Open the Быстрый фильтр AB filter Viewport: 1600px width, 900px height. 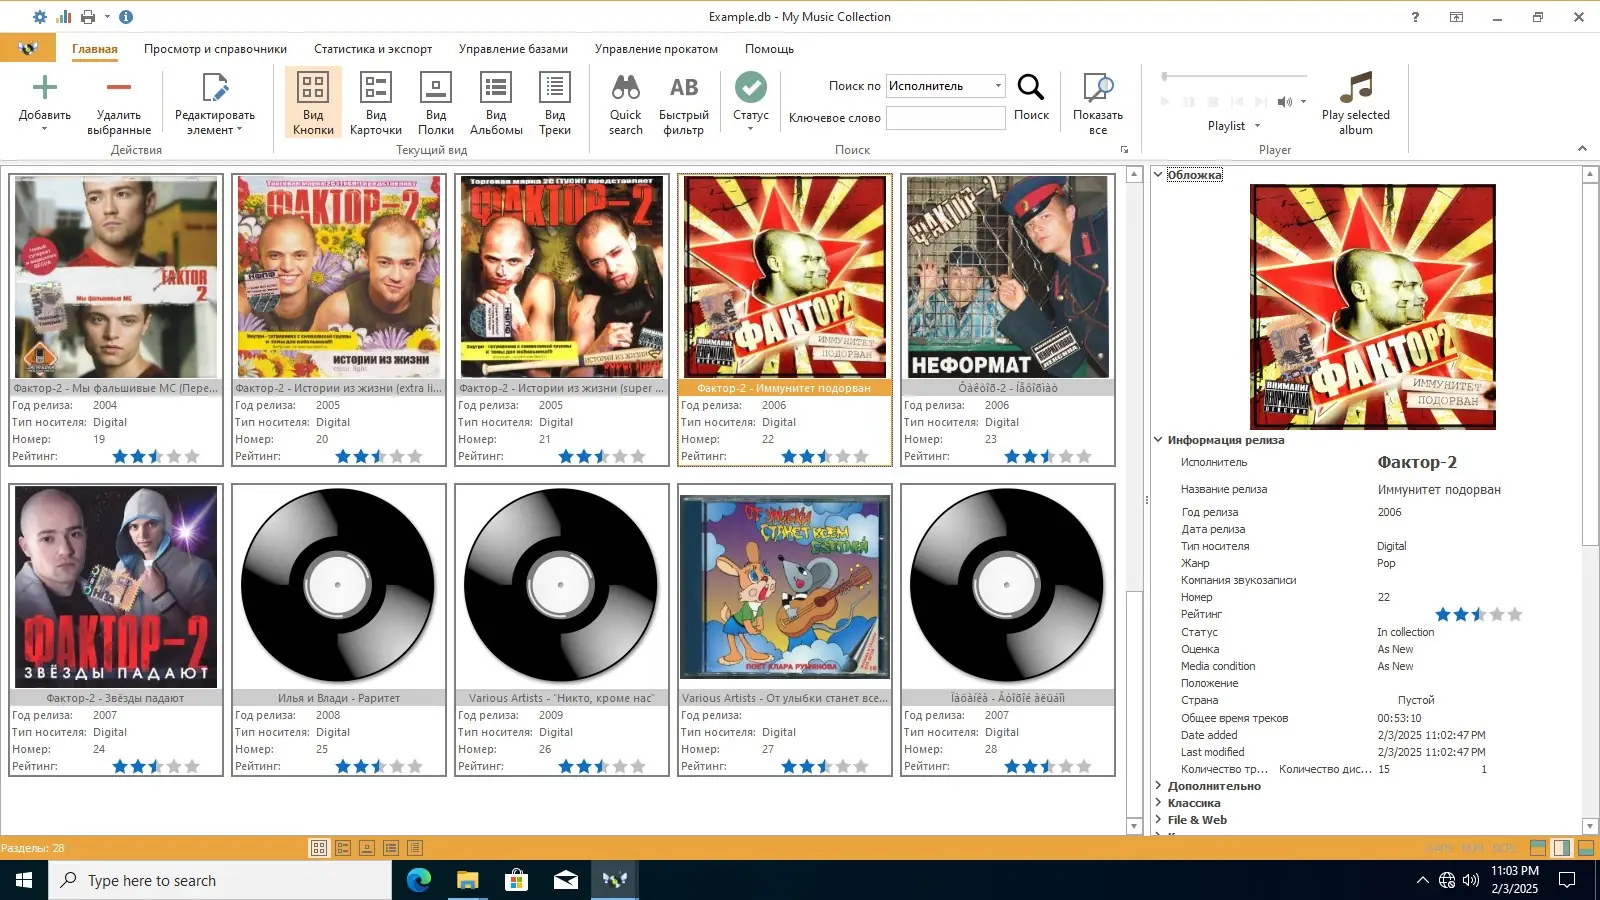684,89
